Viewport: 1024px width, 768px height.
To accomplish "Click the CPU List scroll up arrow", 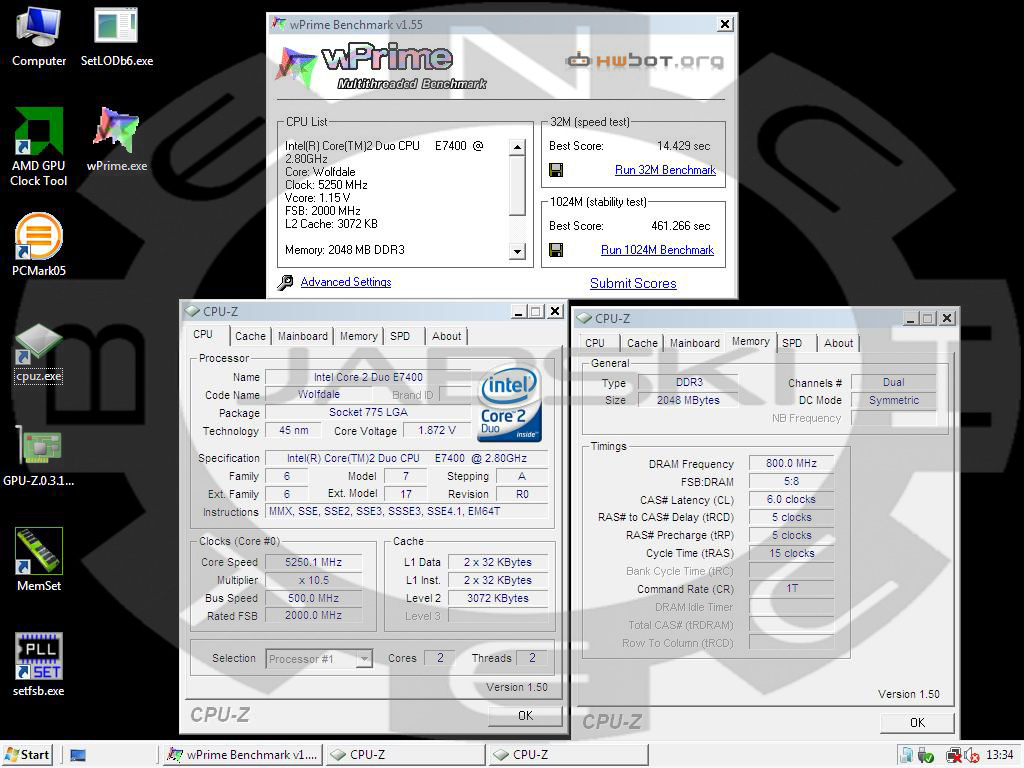I will coord(517,147).
